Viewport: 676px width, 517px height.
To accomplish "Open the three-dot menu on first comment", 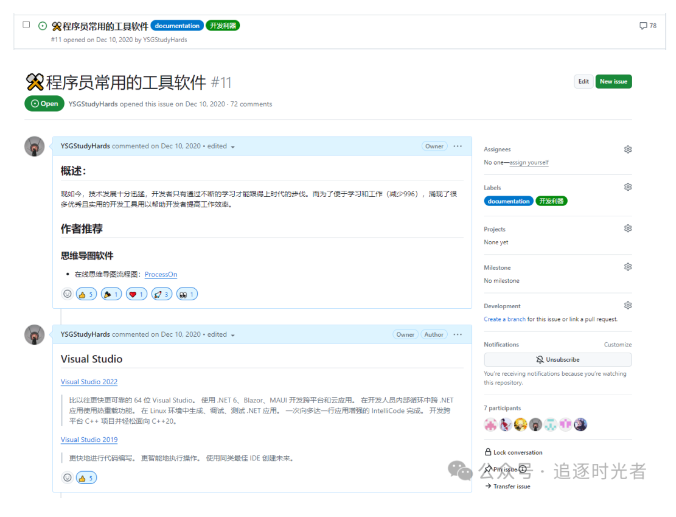I will pos(458,146).
